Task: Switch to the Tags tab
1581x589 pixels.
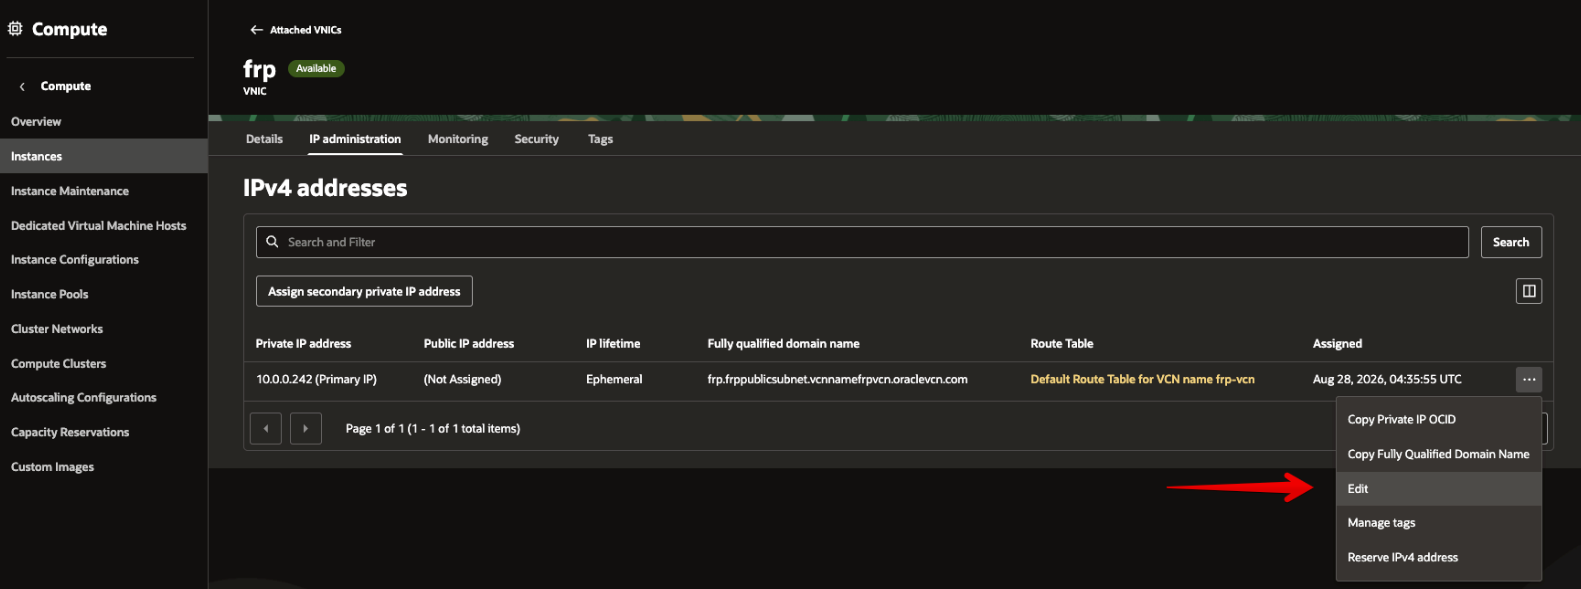Action: tap(600, 139)
